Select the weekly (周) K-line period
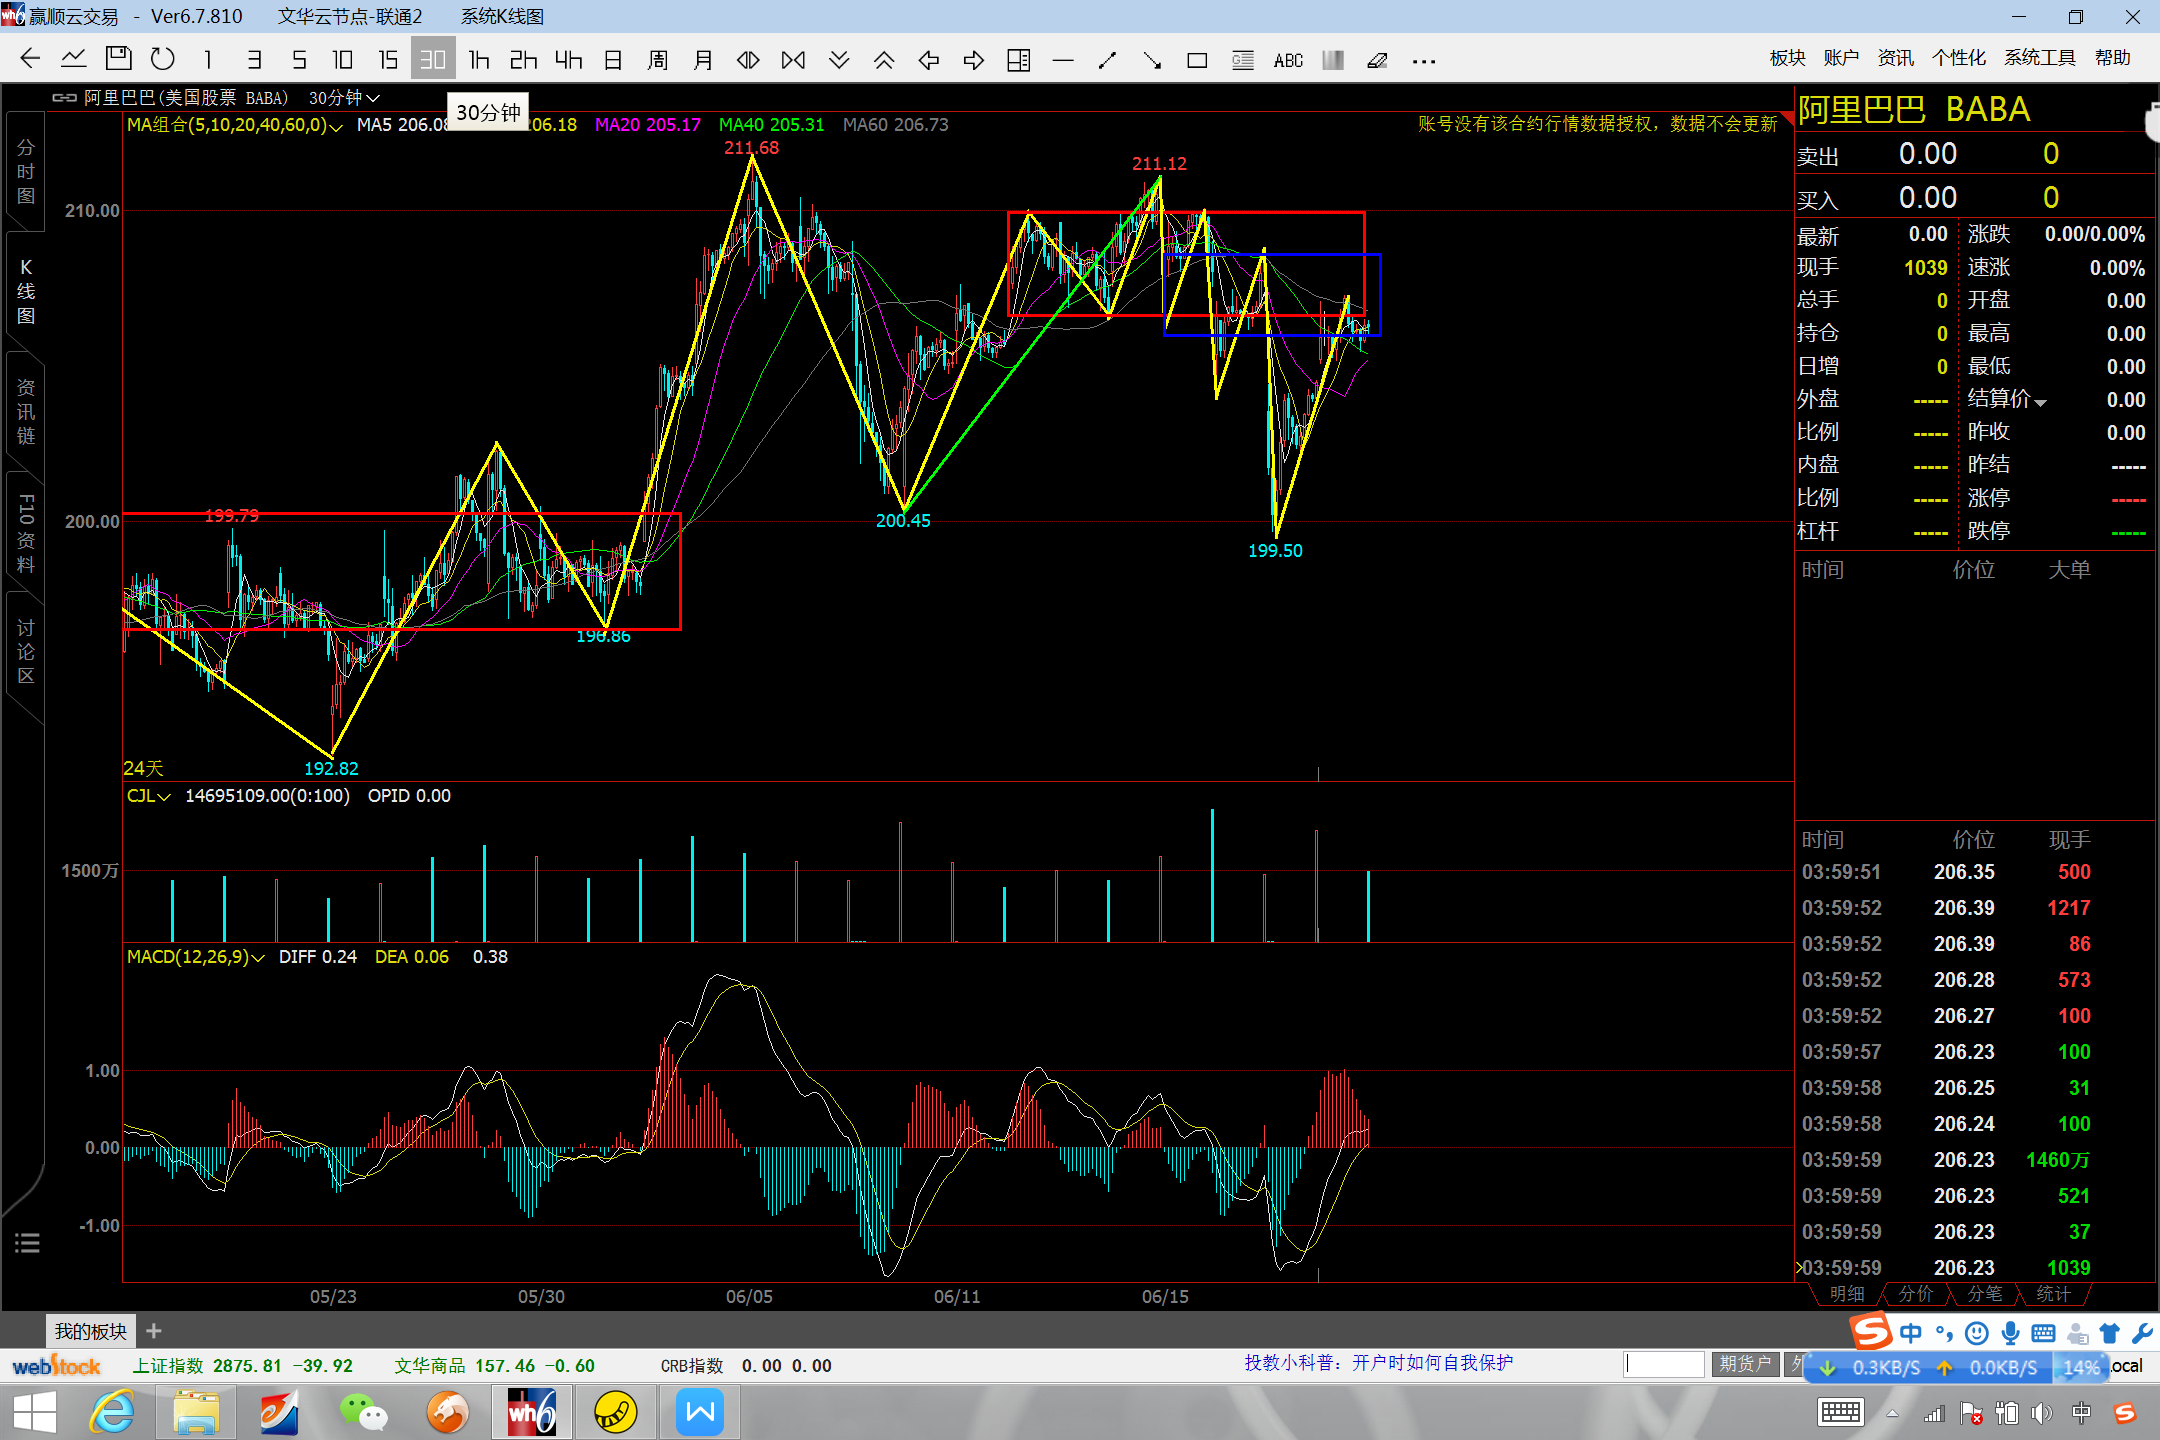The image size is (2160, 1440). (x=658, y=60)
